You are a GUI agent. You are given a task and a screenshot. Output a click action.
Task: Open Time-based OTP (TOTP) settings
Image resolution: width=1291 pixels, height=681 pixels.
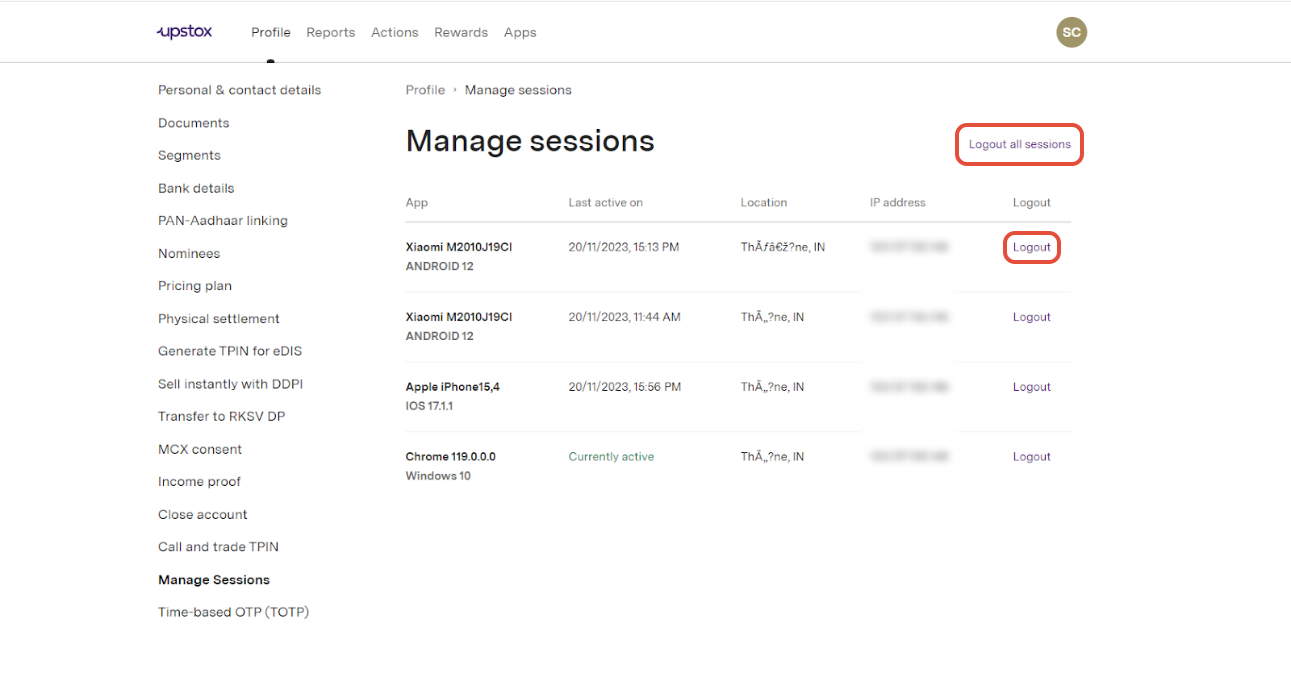coord(234,612)
